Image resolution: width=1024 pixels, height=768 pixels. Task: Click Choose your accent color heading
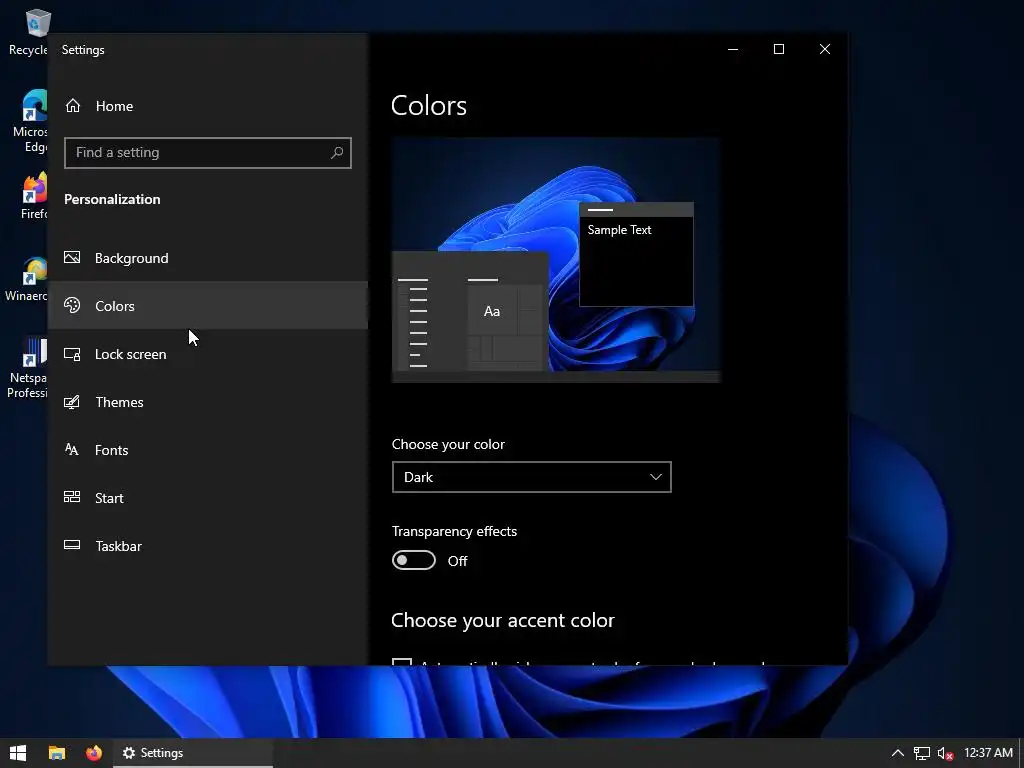(503, 620)
